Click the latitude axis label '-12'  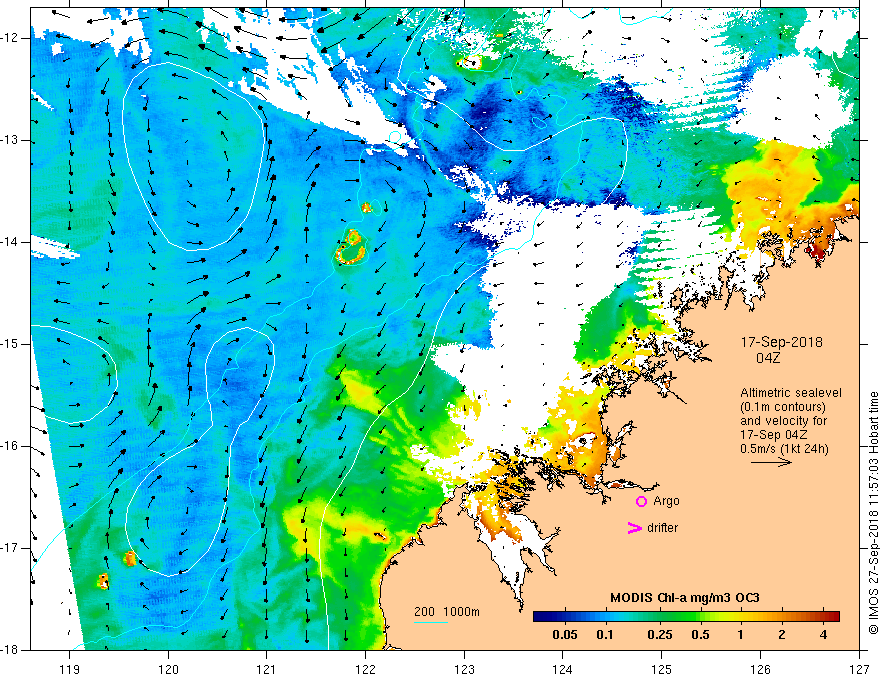[10, 38]
